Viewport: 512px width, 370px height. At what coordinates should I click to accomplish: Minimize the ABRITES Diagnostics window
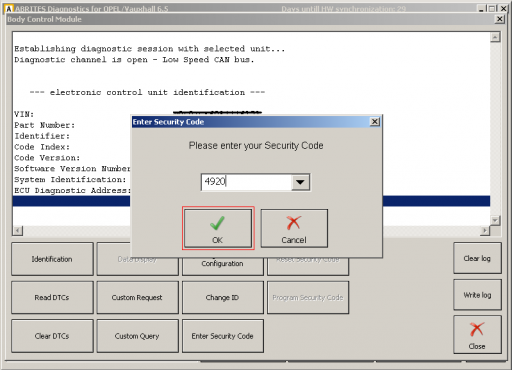(481, 9)
